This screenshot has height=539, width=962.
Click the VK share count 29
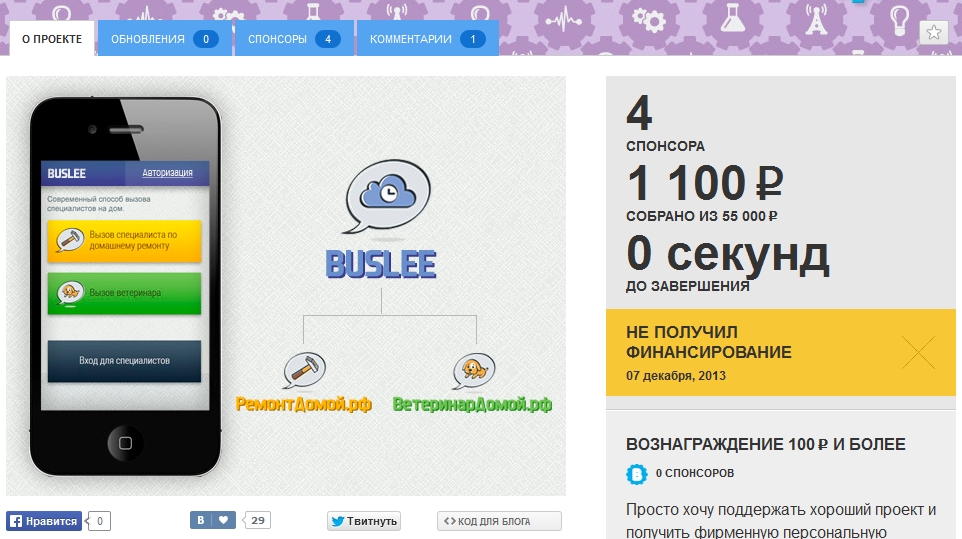(x=258, y=520)
